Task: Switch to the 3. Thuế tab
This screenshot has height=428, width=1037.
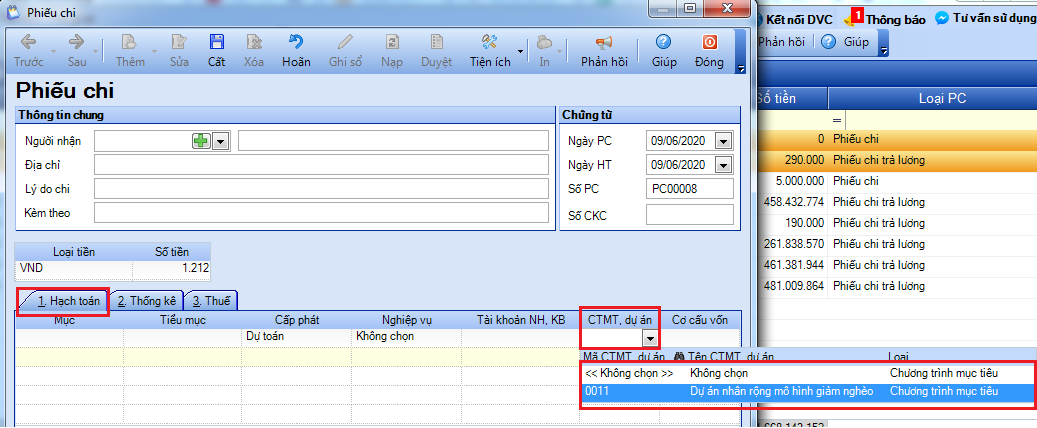Action: [x=211, y=302]
